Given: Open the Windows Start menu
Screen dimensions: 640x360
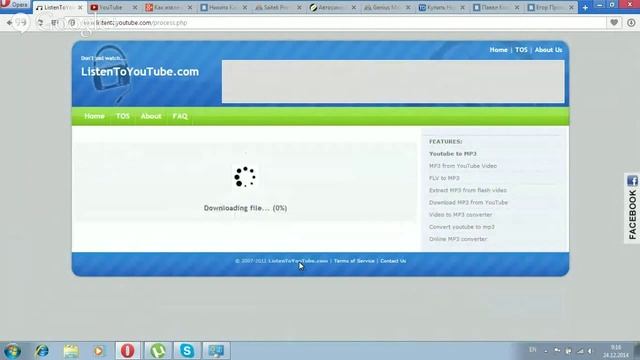Looking at the screenshot, I should pyautogui.click(x=12, y=351).
